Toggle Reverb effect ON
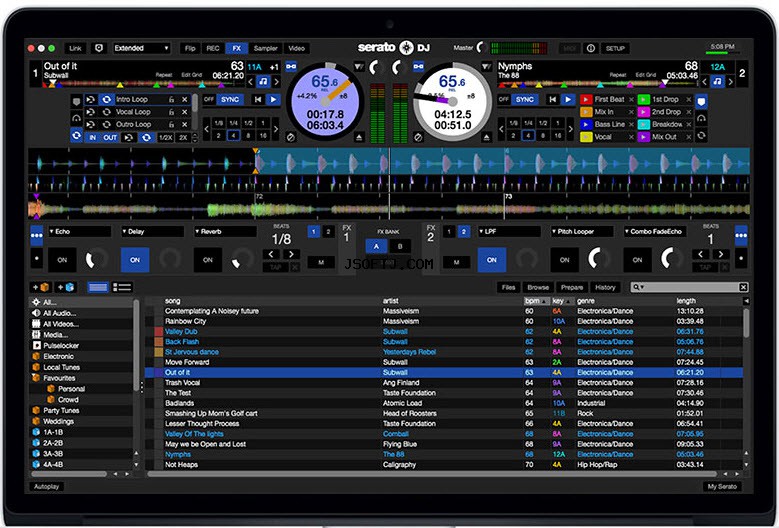The height and width of the screenshot is (528, 779). [x=208, y=260]
